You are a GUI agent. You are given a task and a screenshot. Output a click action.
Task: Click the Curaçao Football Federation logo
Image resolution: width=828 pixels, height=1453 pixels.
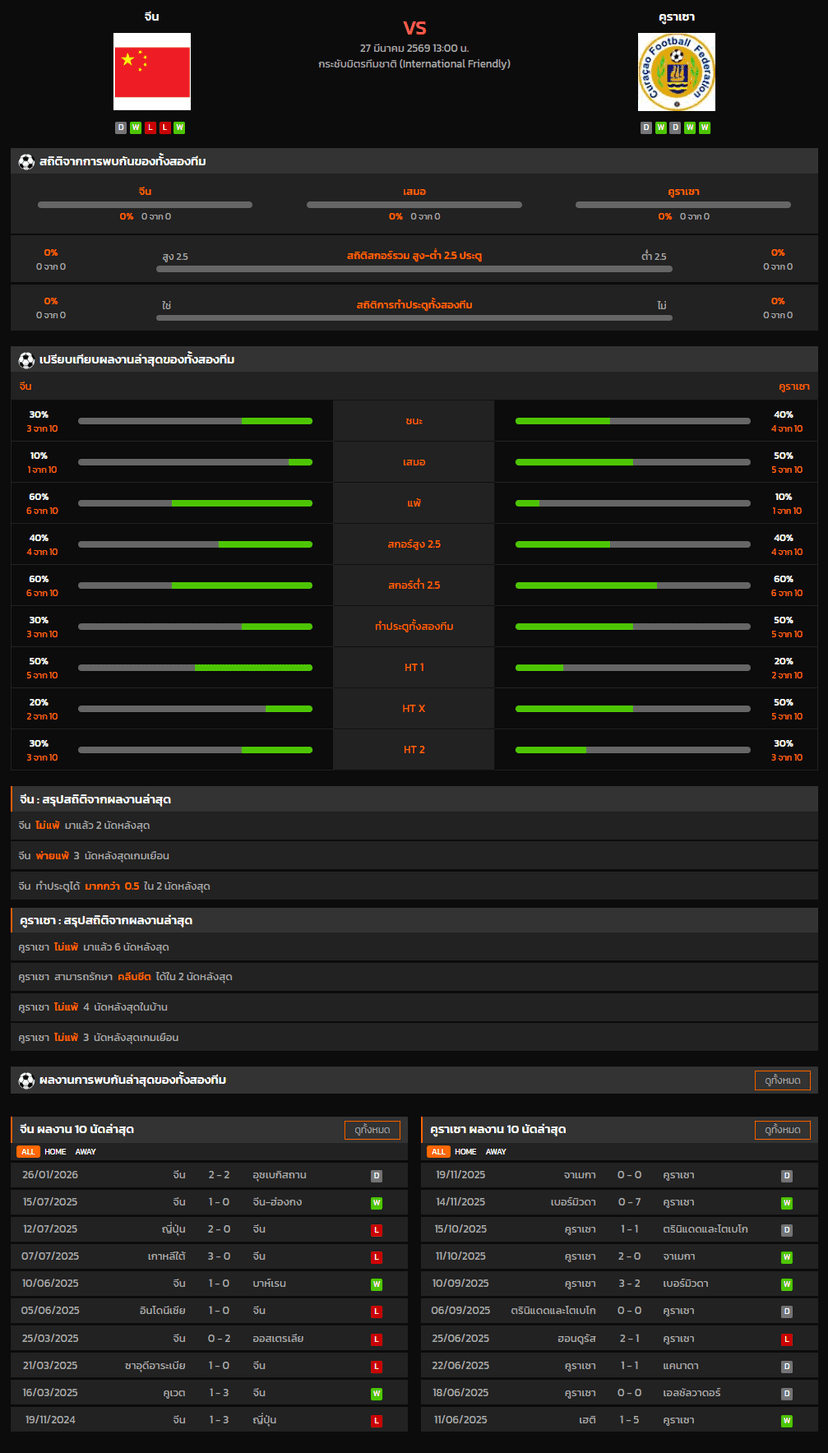[x=676, y=71]
